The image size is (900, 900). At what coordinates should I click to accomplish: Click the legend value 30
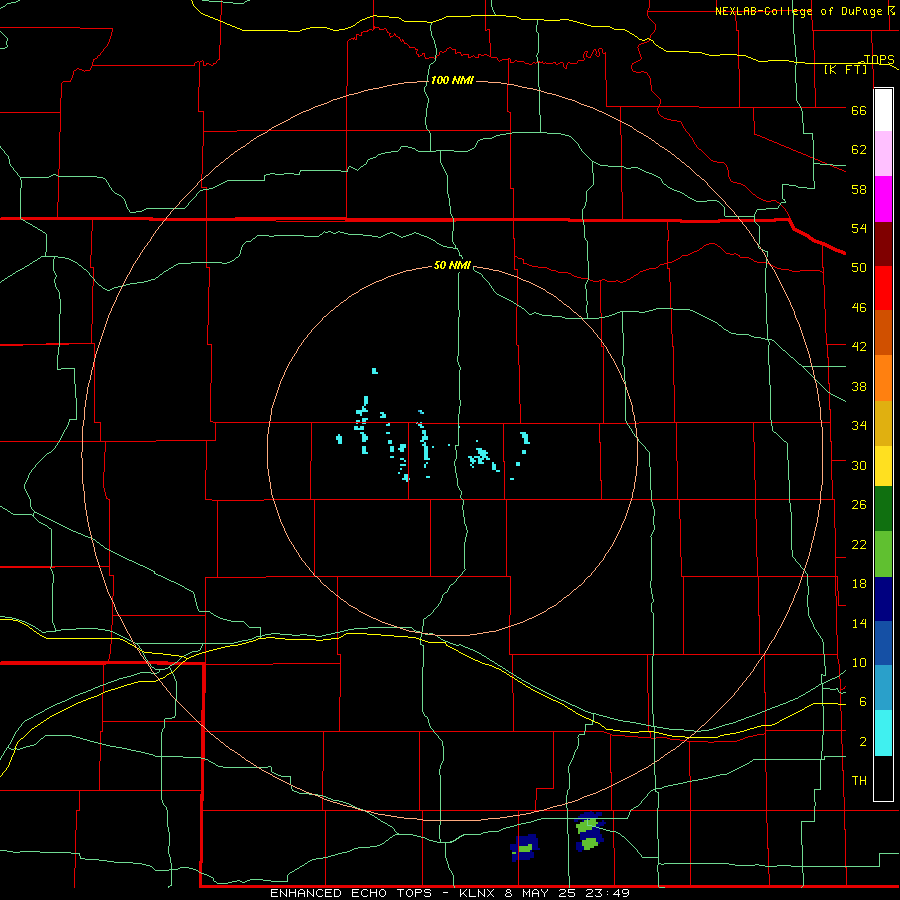tap(859, 465)
